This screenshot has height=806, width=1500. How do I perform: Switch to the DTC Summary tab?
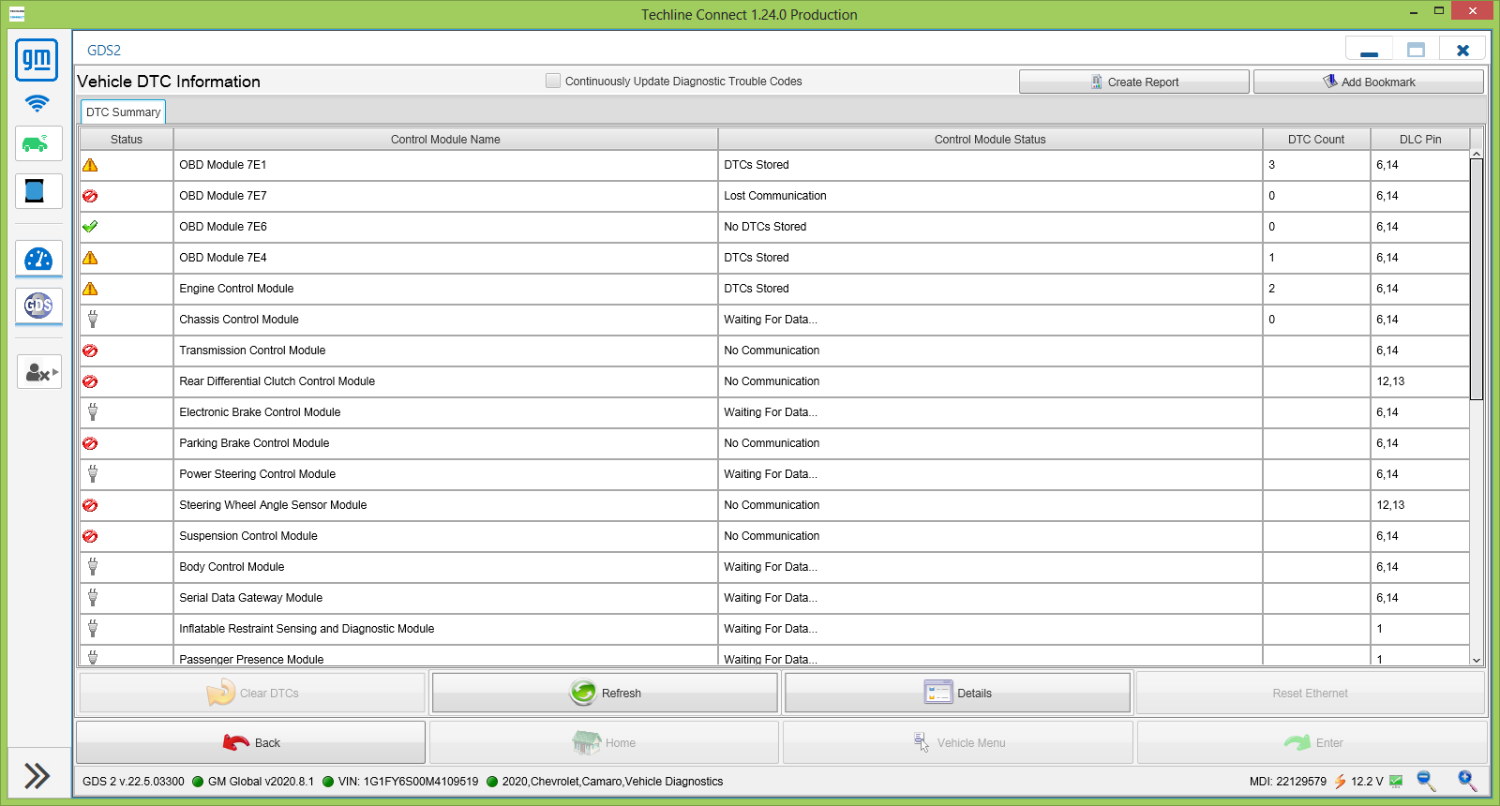[123, 112]
